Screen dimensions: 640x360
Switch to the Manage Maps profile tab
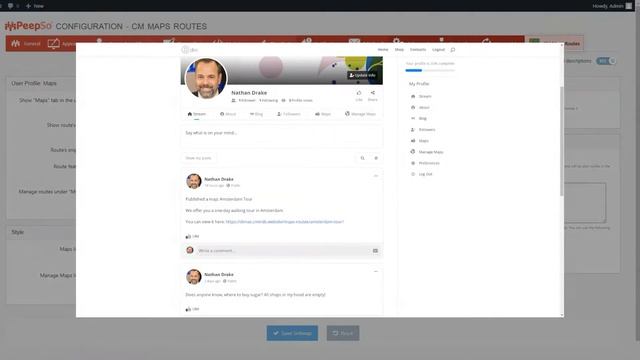(x=360, y=114)
